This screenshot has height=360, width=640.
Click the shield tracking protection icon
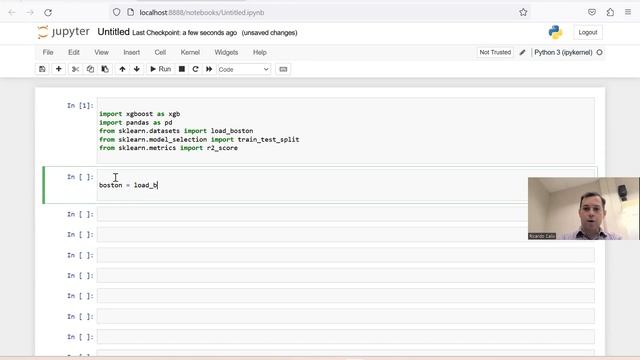117,13
